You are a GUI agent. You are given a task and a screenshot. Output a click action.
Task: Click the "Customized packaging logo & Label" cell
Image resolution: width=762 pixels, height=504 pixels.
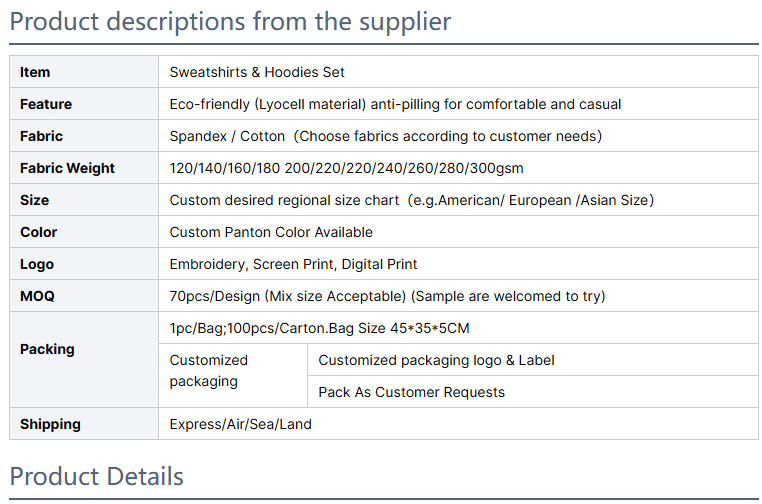tap(436, 360)
